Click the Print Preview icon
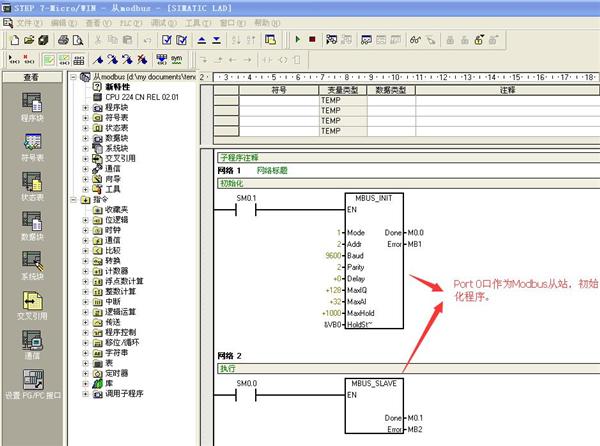This screenshot has width=600, height=446. tap(78, 40)
